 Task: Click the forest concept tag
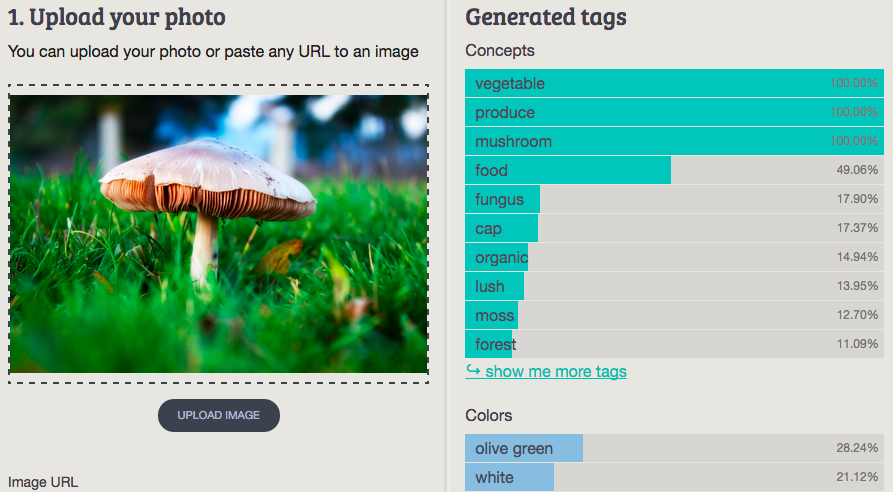(x=496, y=345)
